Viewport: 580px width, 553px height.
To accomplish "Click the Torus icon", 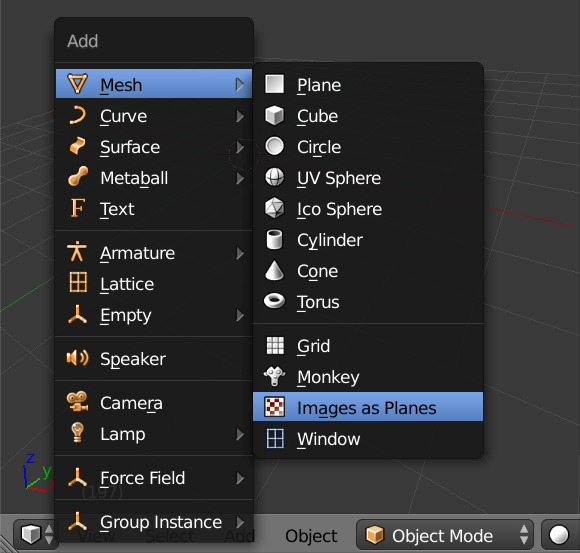I will [274, 301].
